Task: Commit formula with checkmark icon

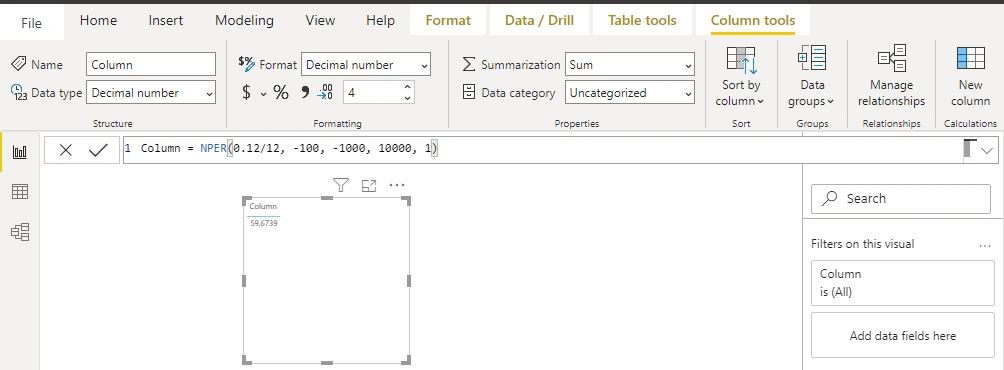Action: (x=98, y=150)
